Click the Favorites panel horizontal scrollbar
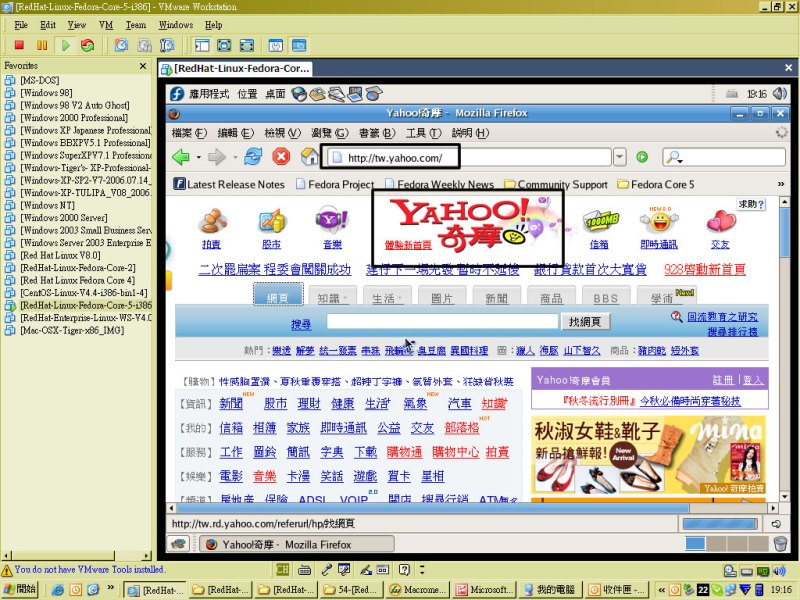This screenshot has height=600, width=800. [x=77, y=555]
